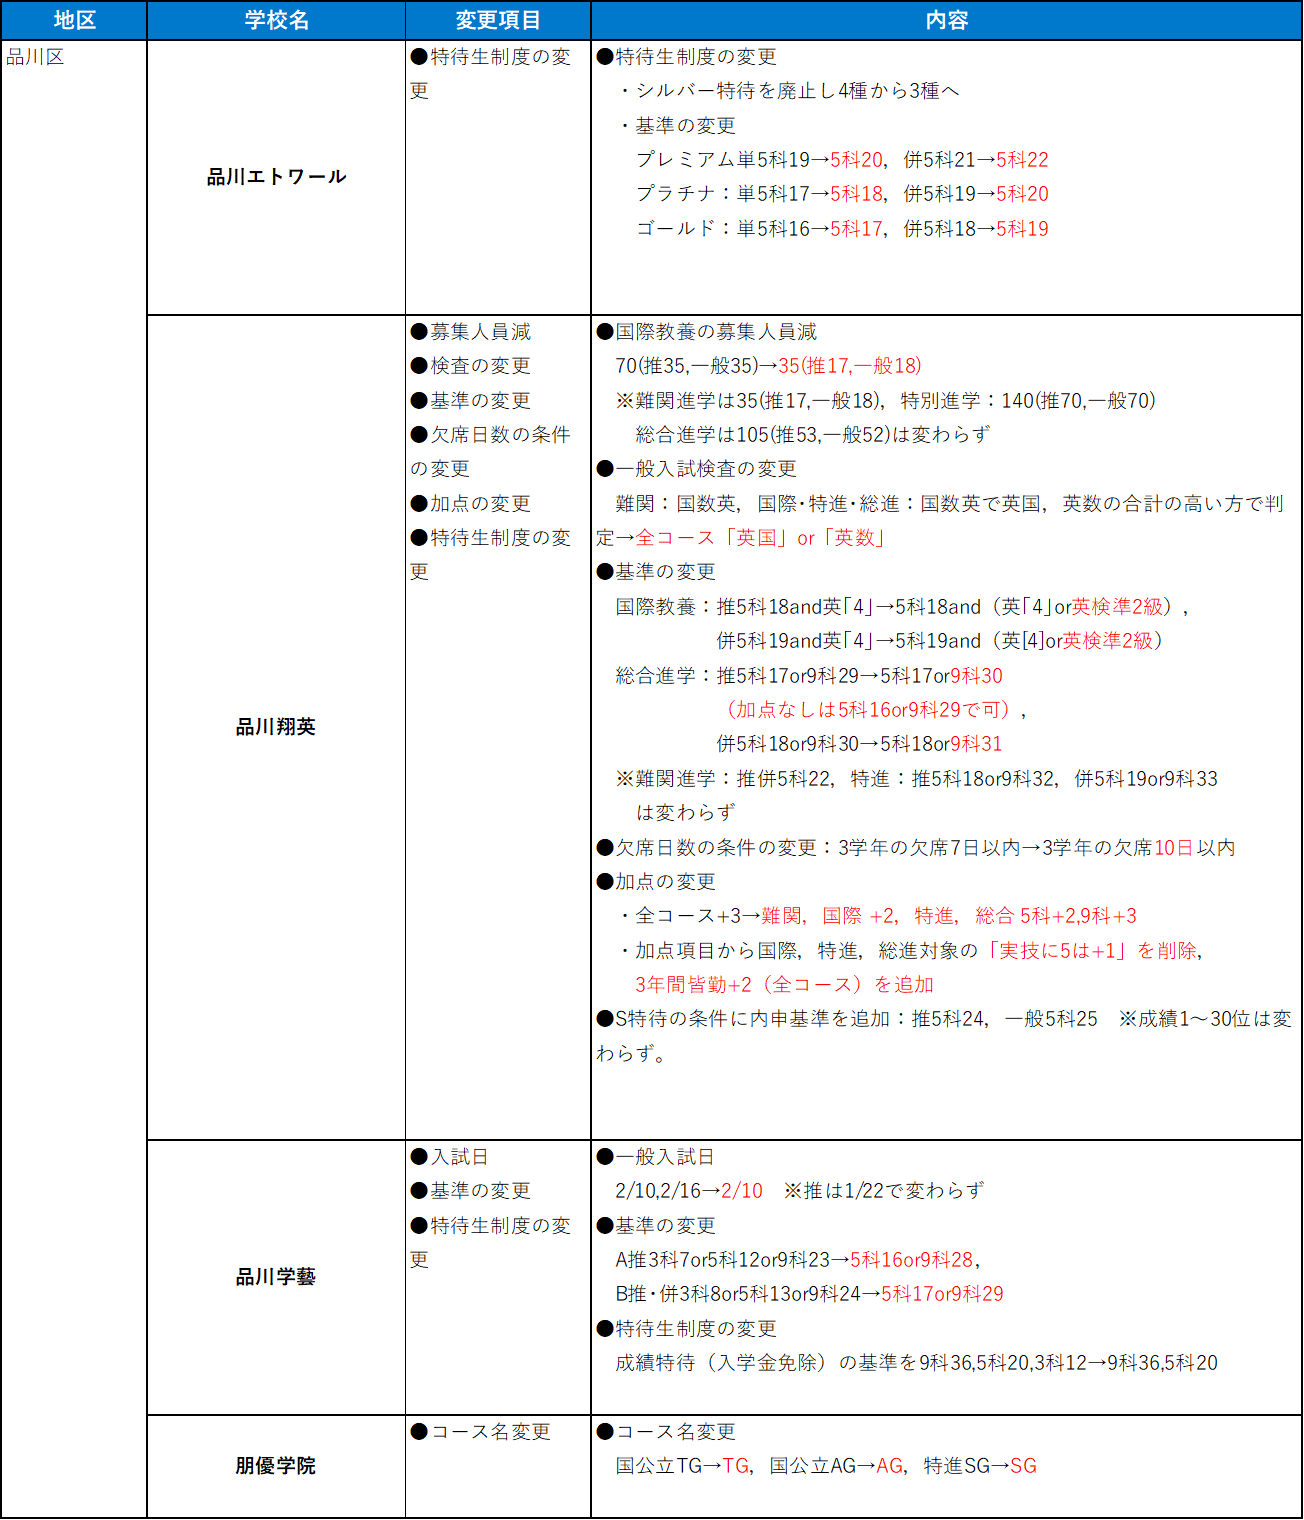Click the 国際教養：推5科18and英「4」 line
The image size is (1304, 1520).
pyautogui.click(x=902, y=607)
